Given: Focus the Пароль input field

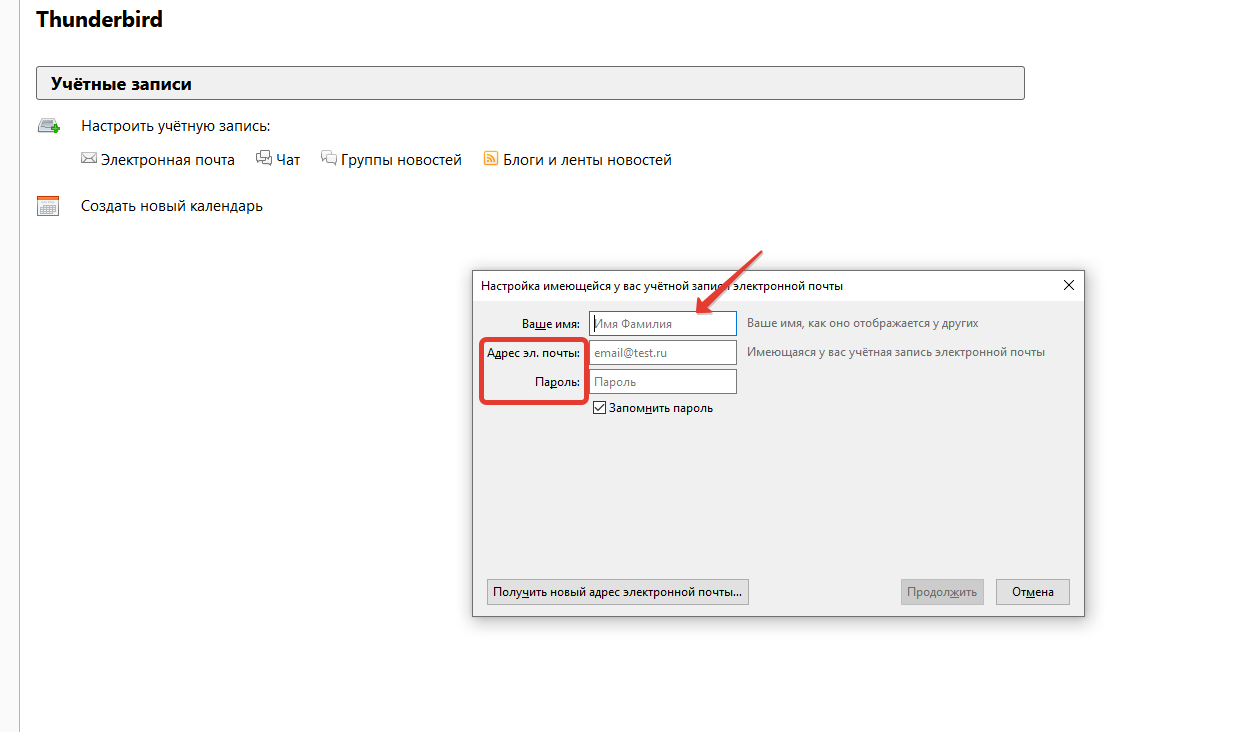Looking at the screenshot, I should [662, 382].
